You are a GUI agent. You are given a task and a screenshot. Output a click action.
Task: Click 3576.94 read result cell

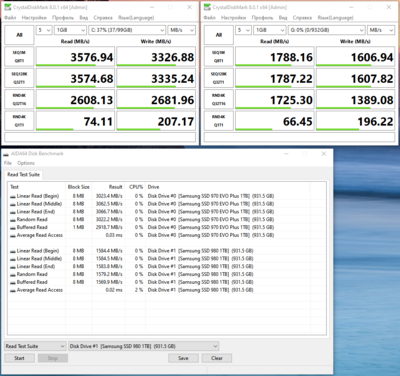tap(75, 57)
